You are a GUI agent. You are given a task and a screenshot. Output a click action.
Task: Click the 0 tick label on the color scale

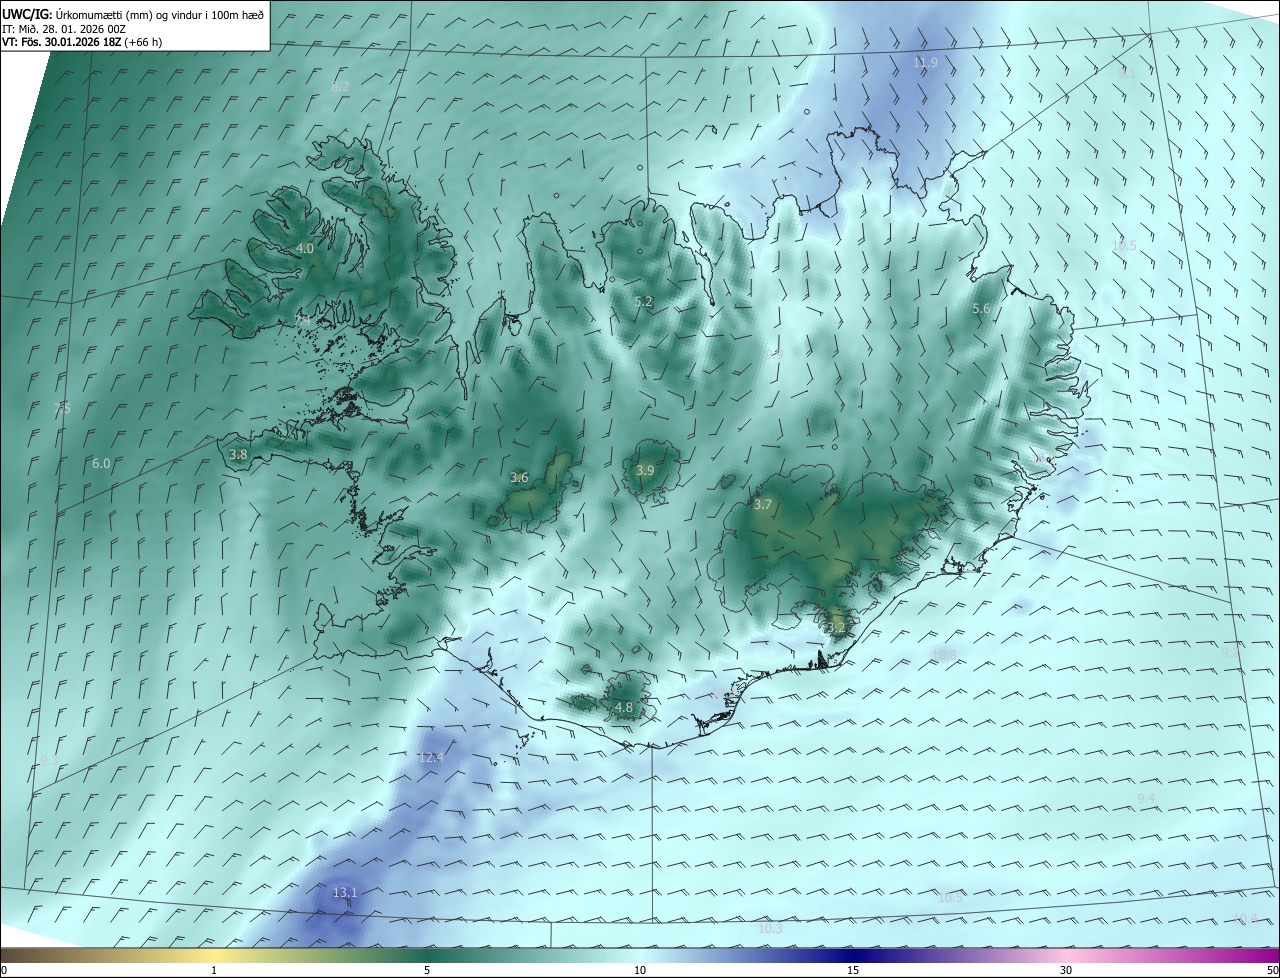[x=4, y=971]
